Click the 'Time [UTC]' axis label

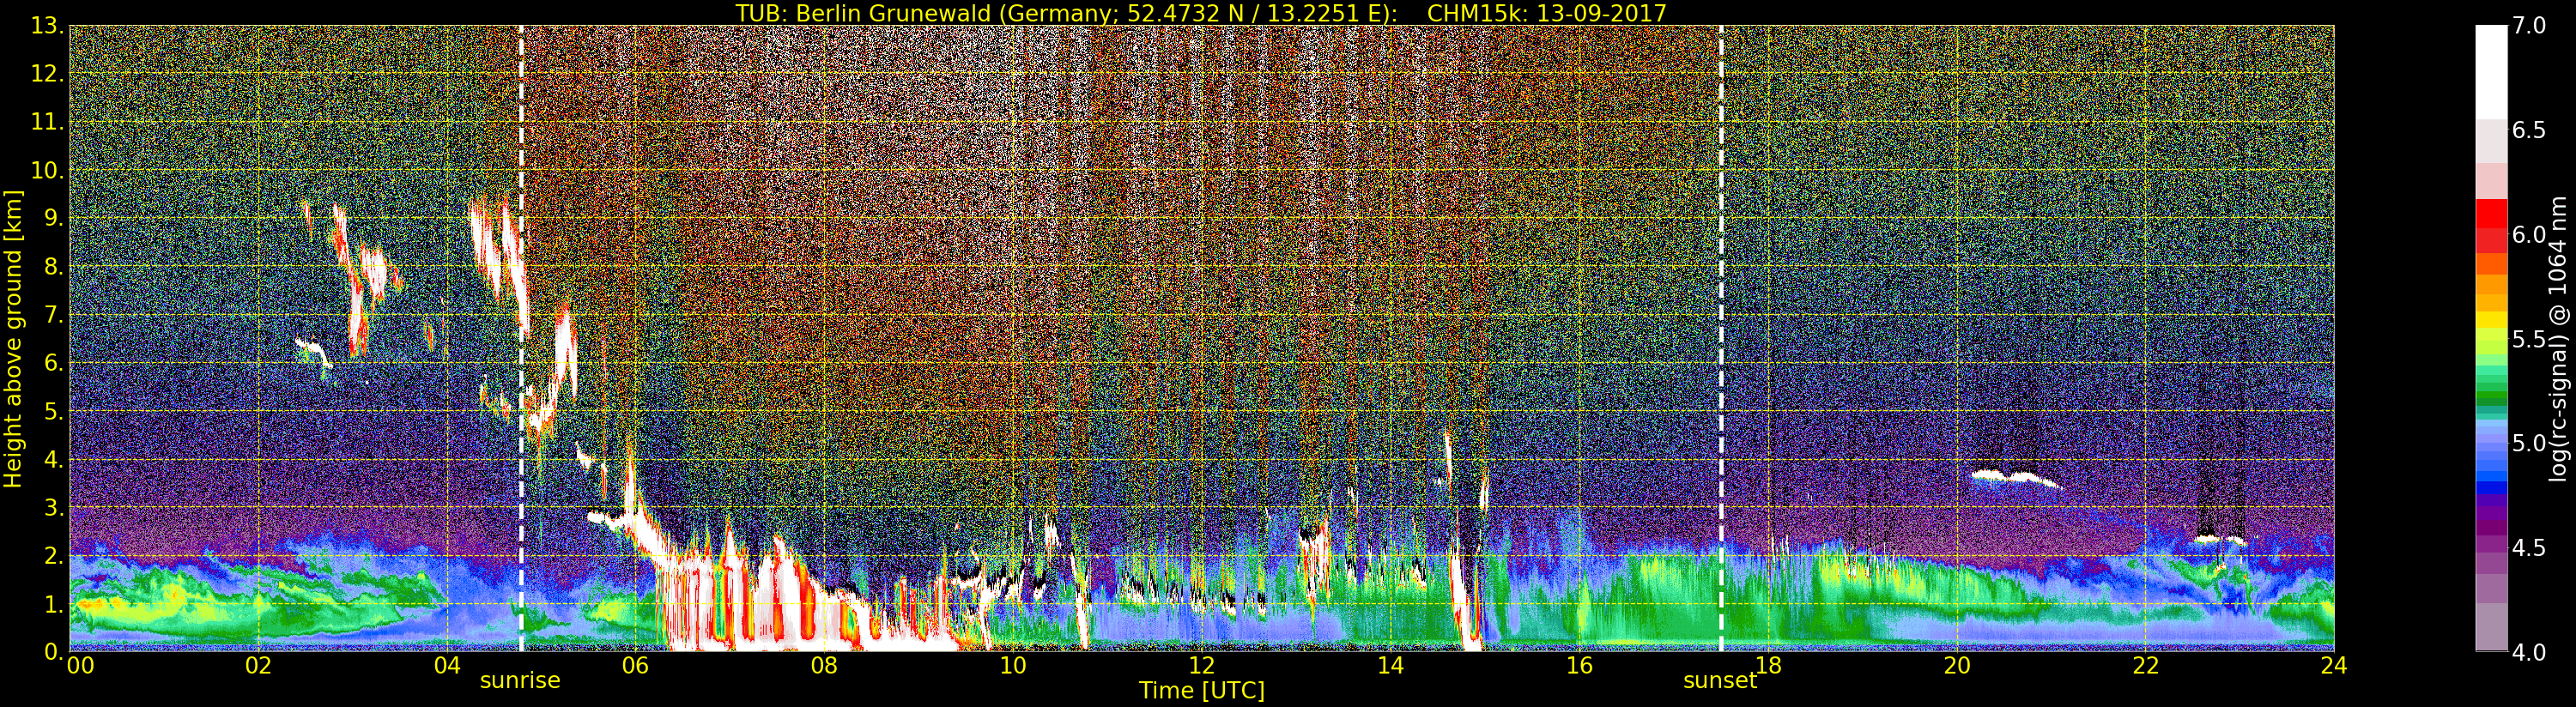1202,691
